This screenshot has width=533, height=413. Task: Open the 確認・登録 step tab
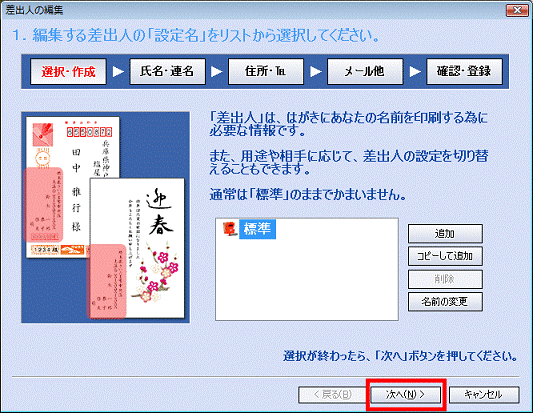tap(464, 71)
